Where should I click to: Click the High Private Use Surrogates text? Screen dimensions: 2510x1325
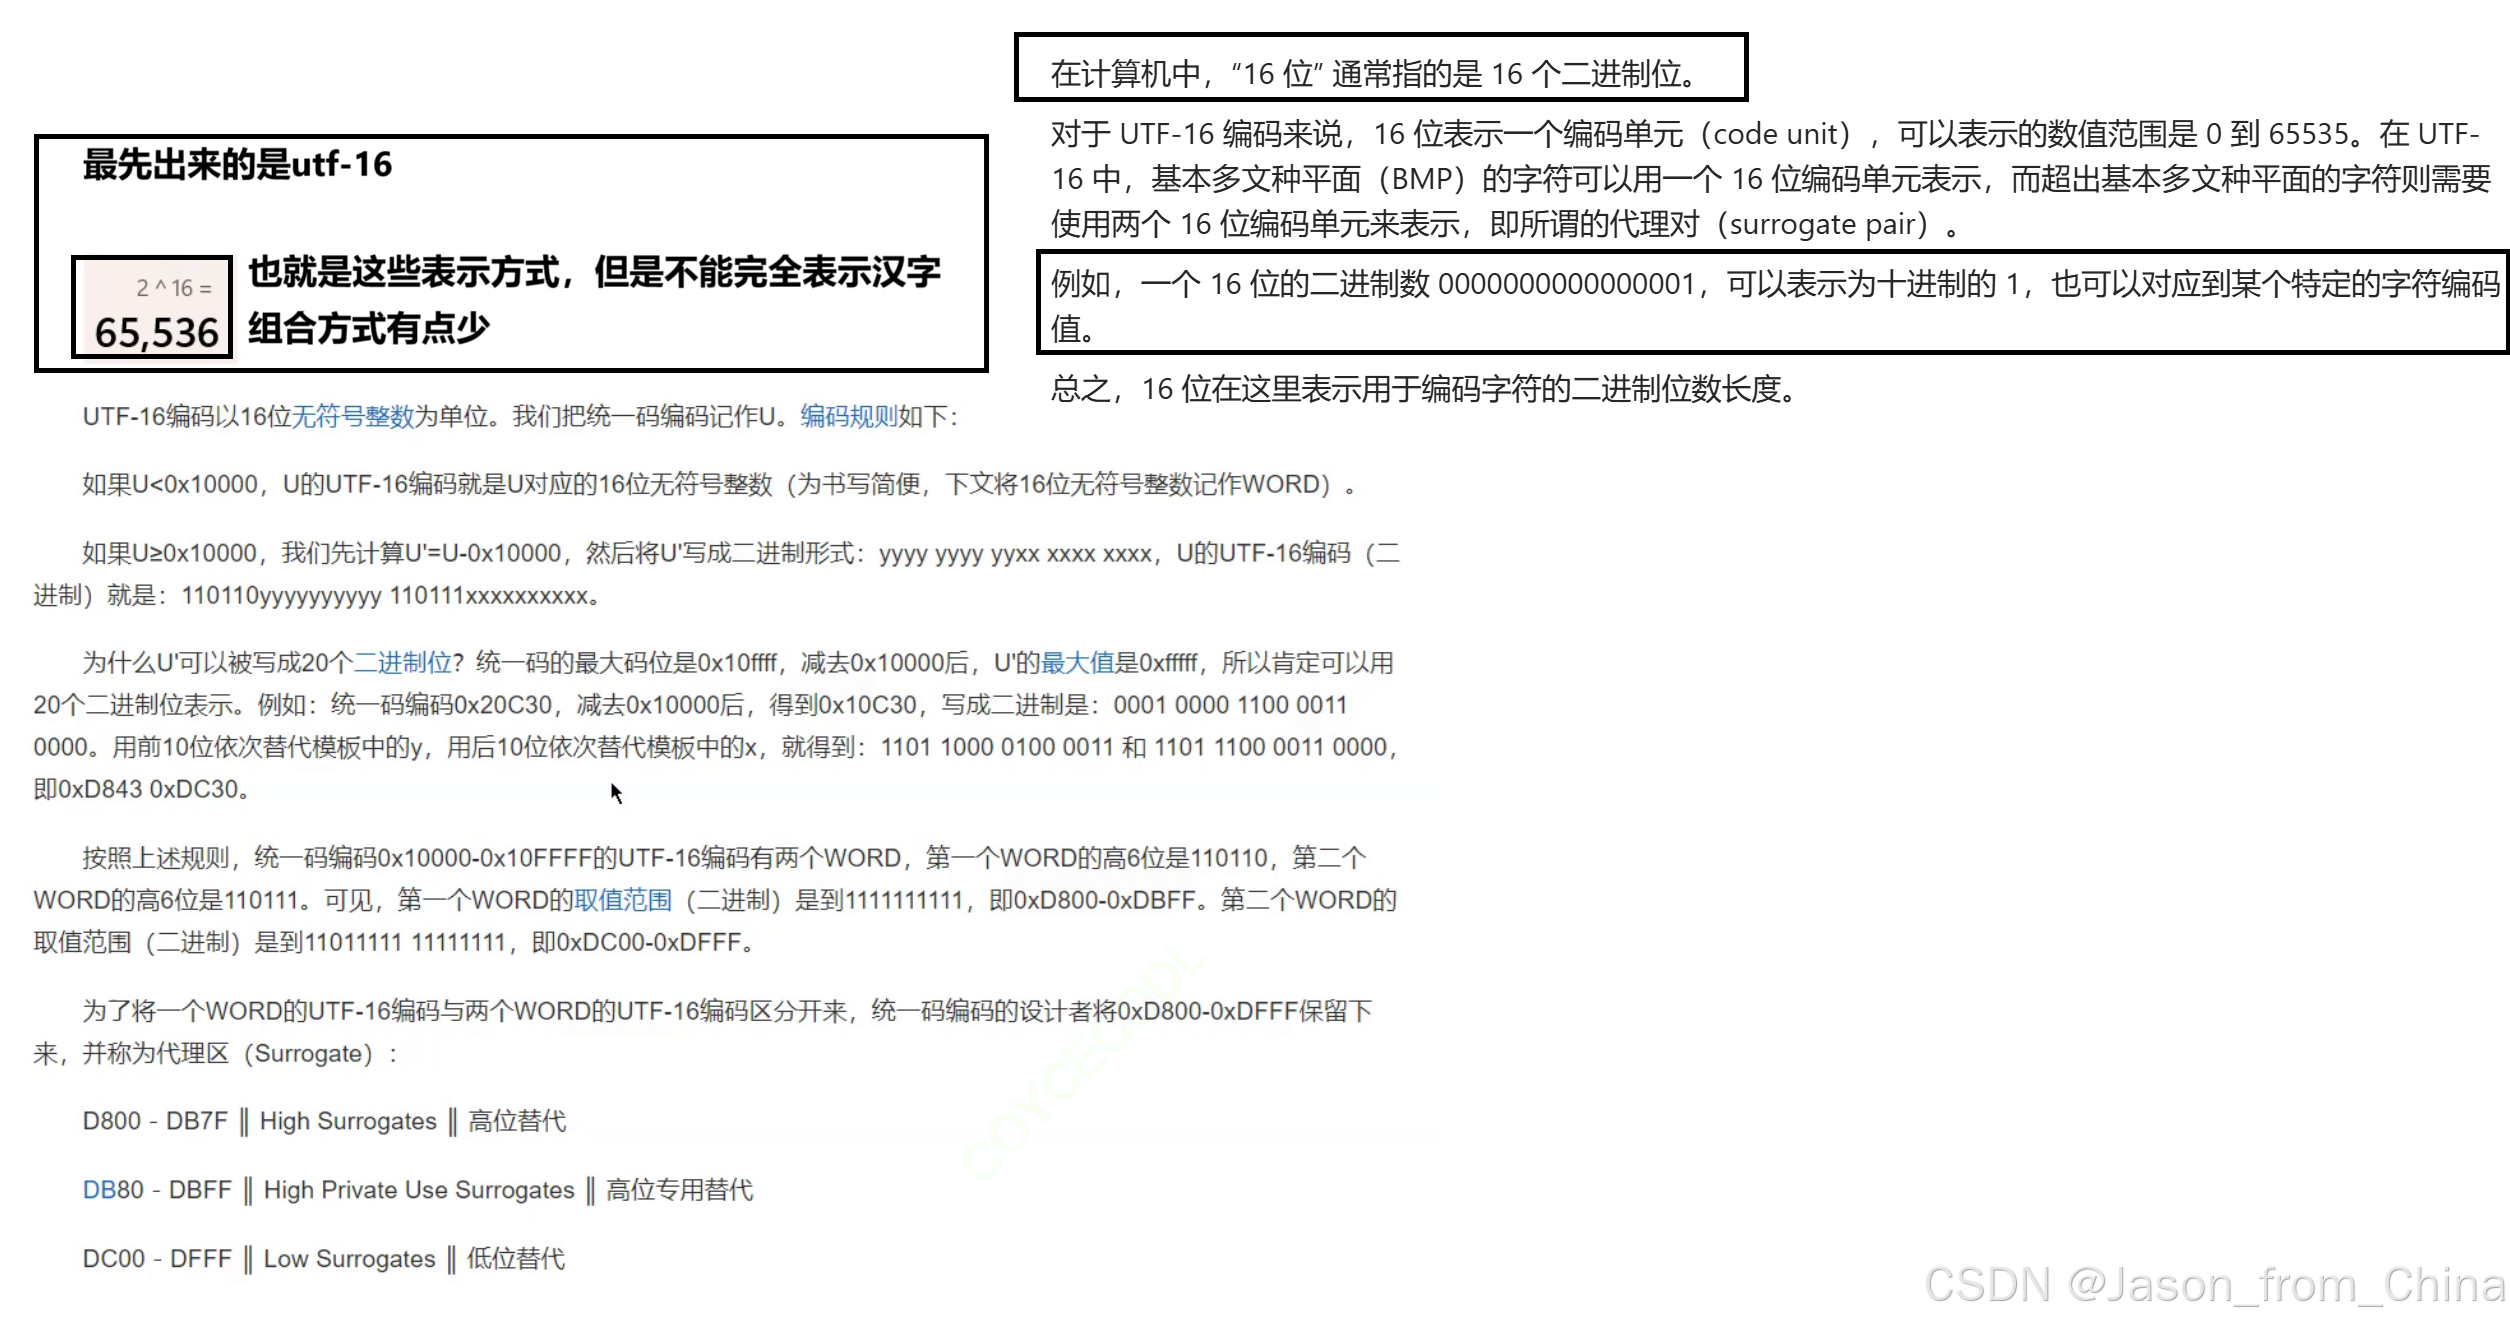(418, 1190)
